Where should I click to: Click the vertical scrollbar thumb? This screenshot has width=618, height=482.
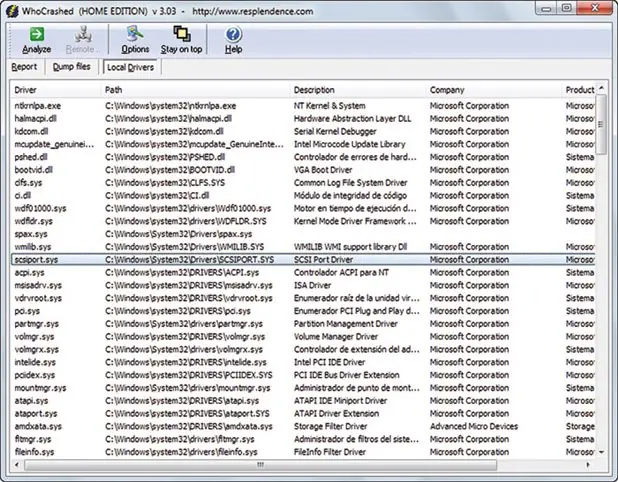point(601,125)
